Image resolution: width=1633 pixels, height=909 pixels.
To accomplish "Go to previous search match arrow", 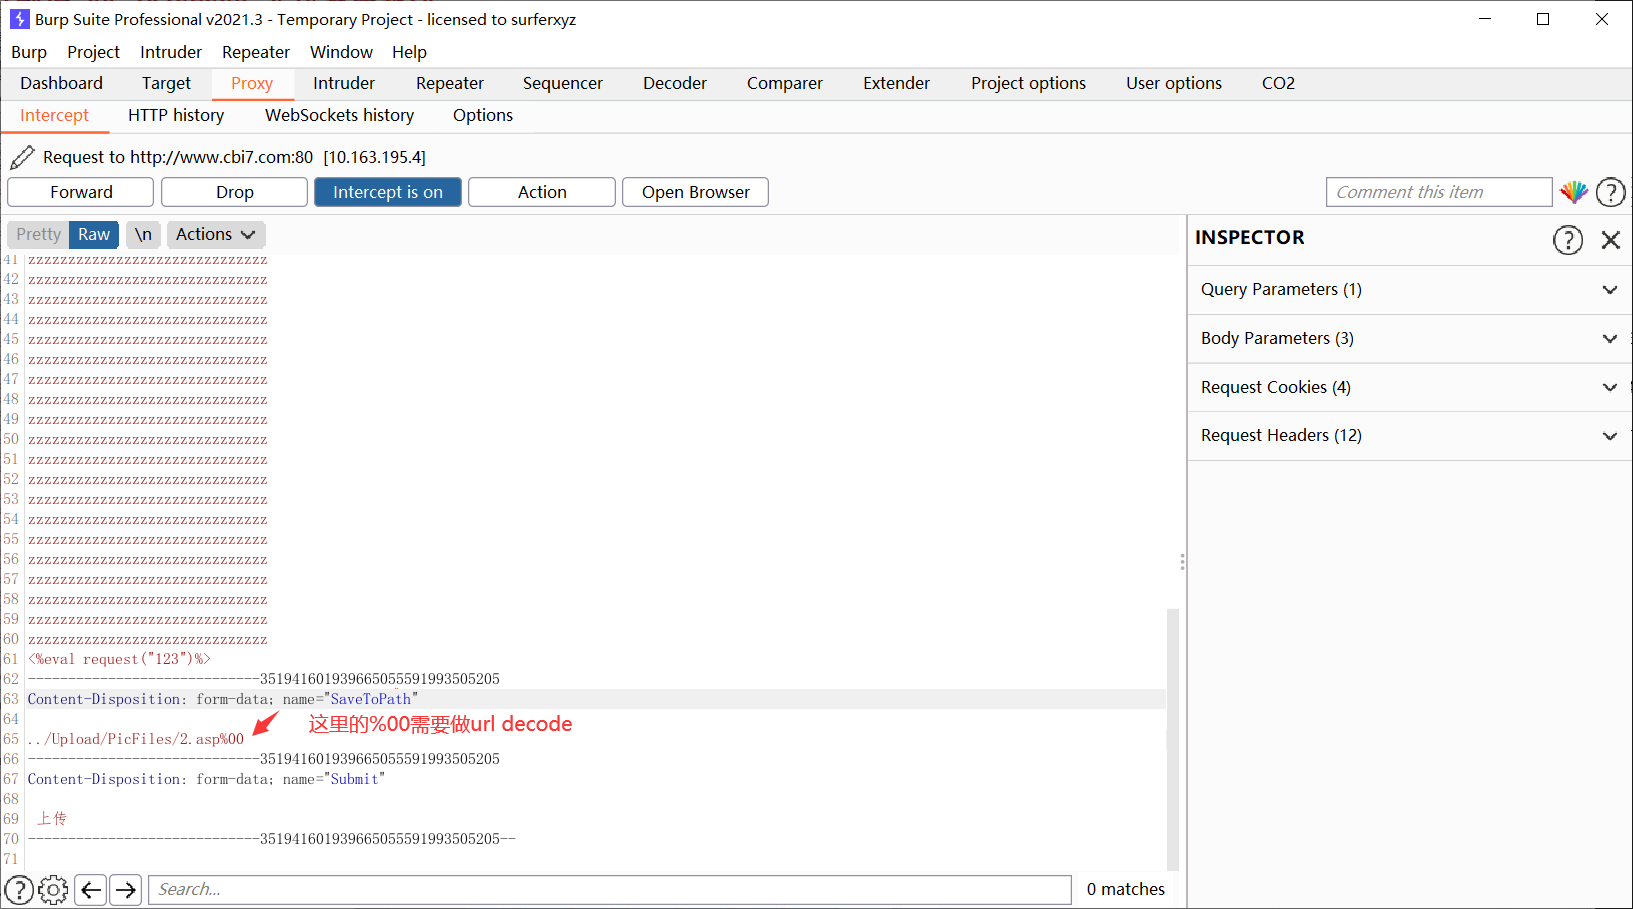I will pos(91,889).
